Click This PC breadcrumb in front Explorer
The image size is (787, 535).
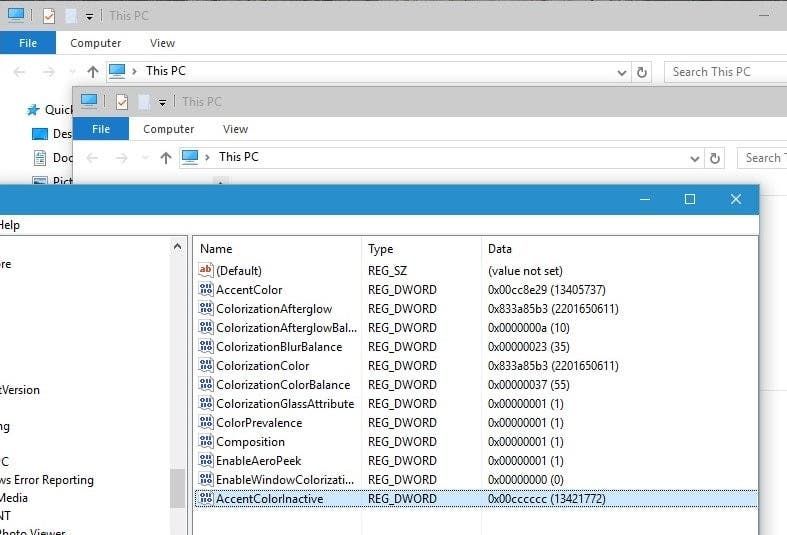(238, 157)
